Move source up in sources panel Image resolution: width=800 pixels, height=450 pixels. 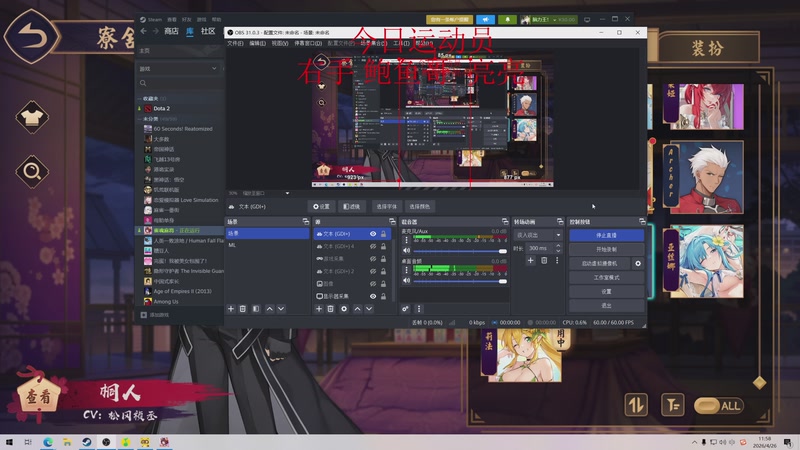point(357,309)
